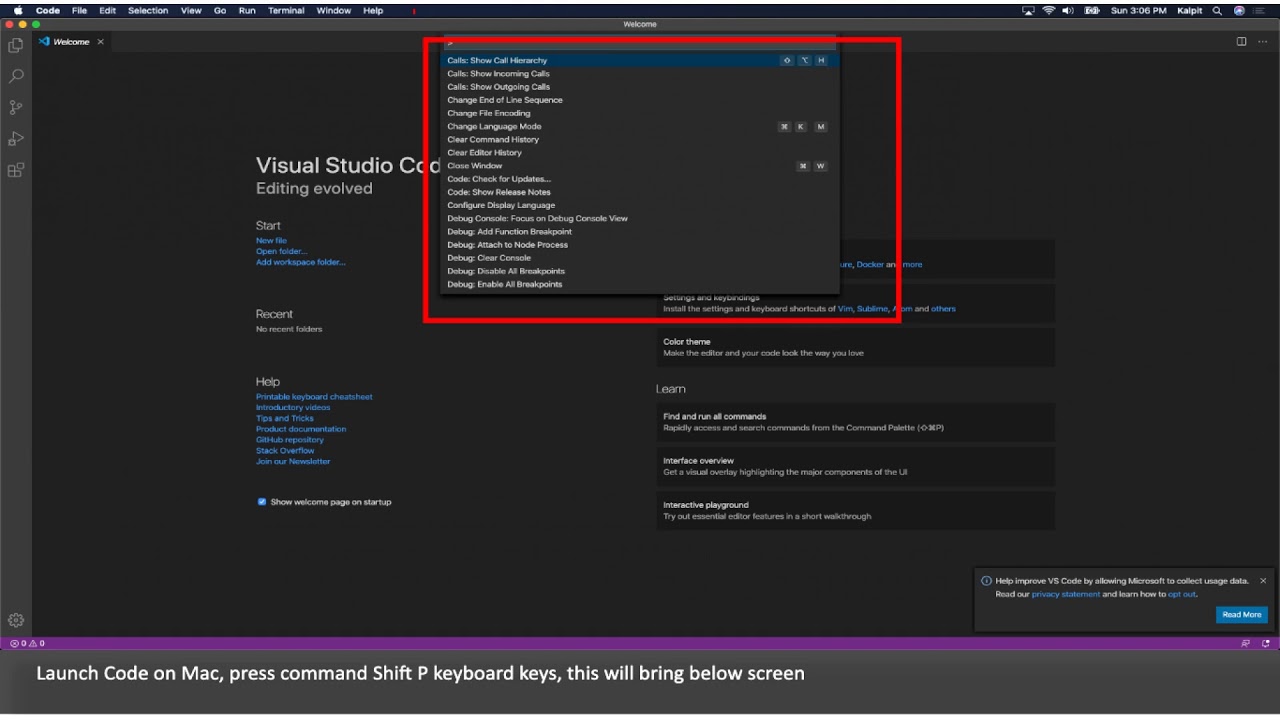1280x720 pixels.
Task: Click Join our Newsletter link
Action: (x=293, y=461)
